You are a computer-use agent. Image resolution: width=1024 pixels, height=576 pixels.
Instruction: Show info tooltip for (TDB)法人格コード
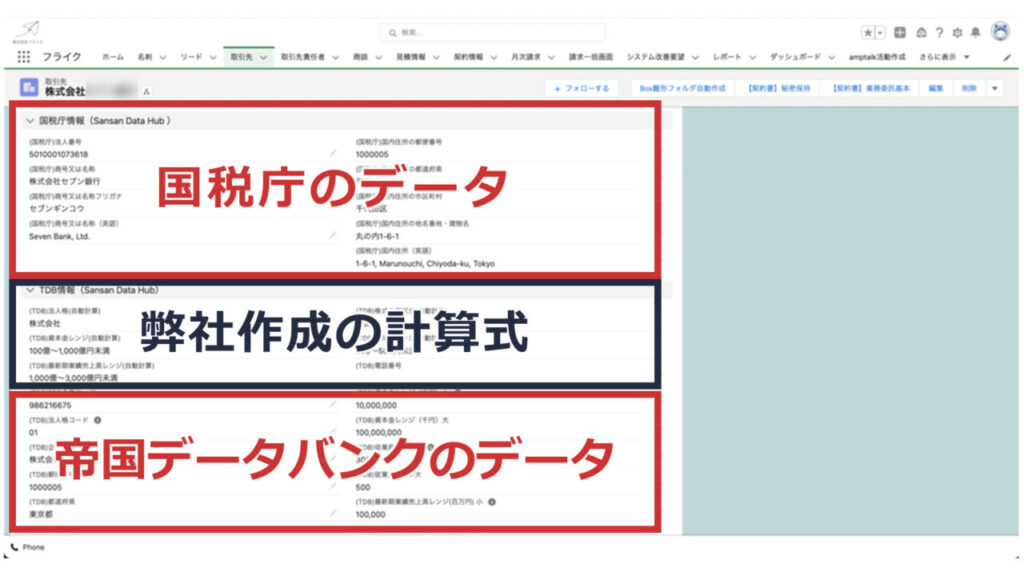(x=97, y=420)
